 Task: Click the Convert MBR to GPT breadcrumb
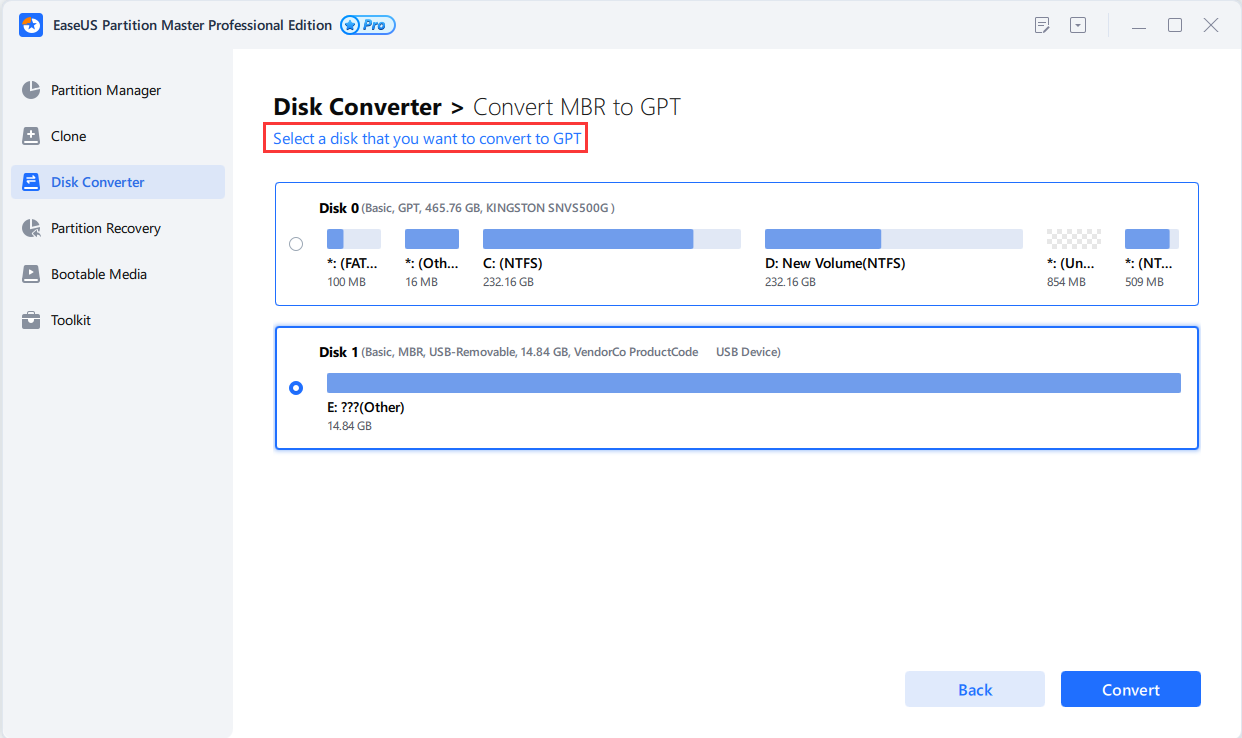[x=578, y=106]
